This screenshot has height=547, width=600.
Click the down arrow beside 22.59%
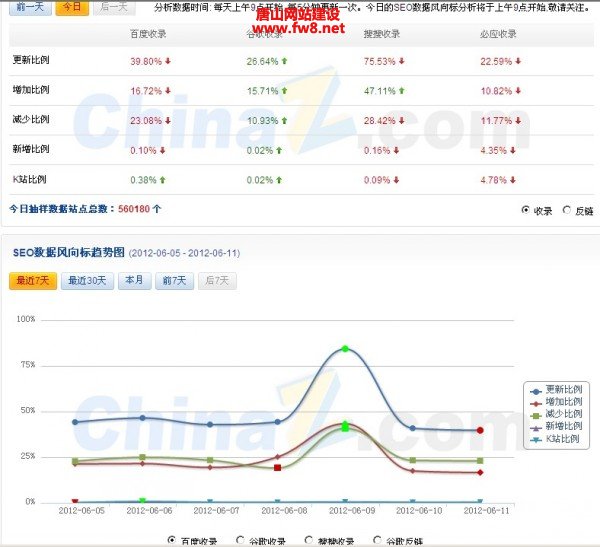[518, 61]
